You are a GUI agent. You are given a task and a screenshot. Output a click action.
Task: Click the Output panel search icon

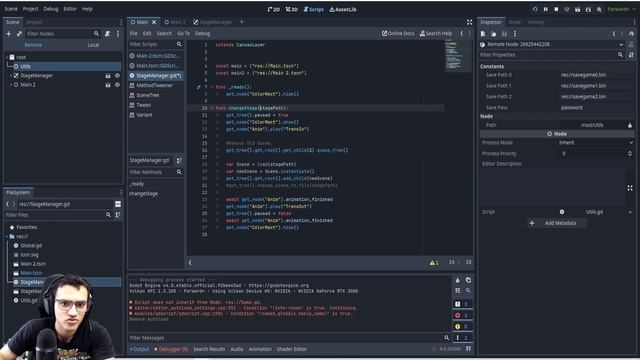point(468,291)
